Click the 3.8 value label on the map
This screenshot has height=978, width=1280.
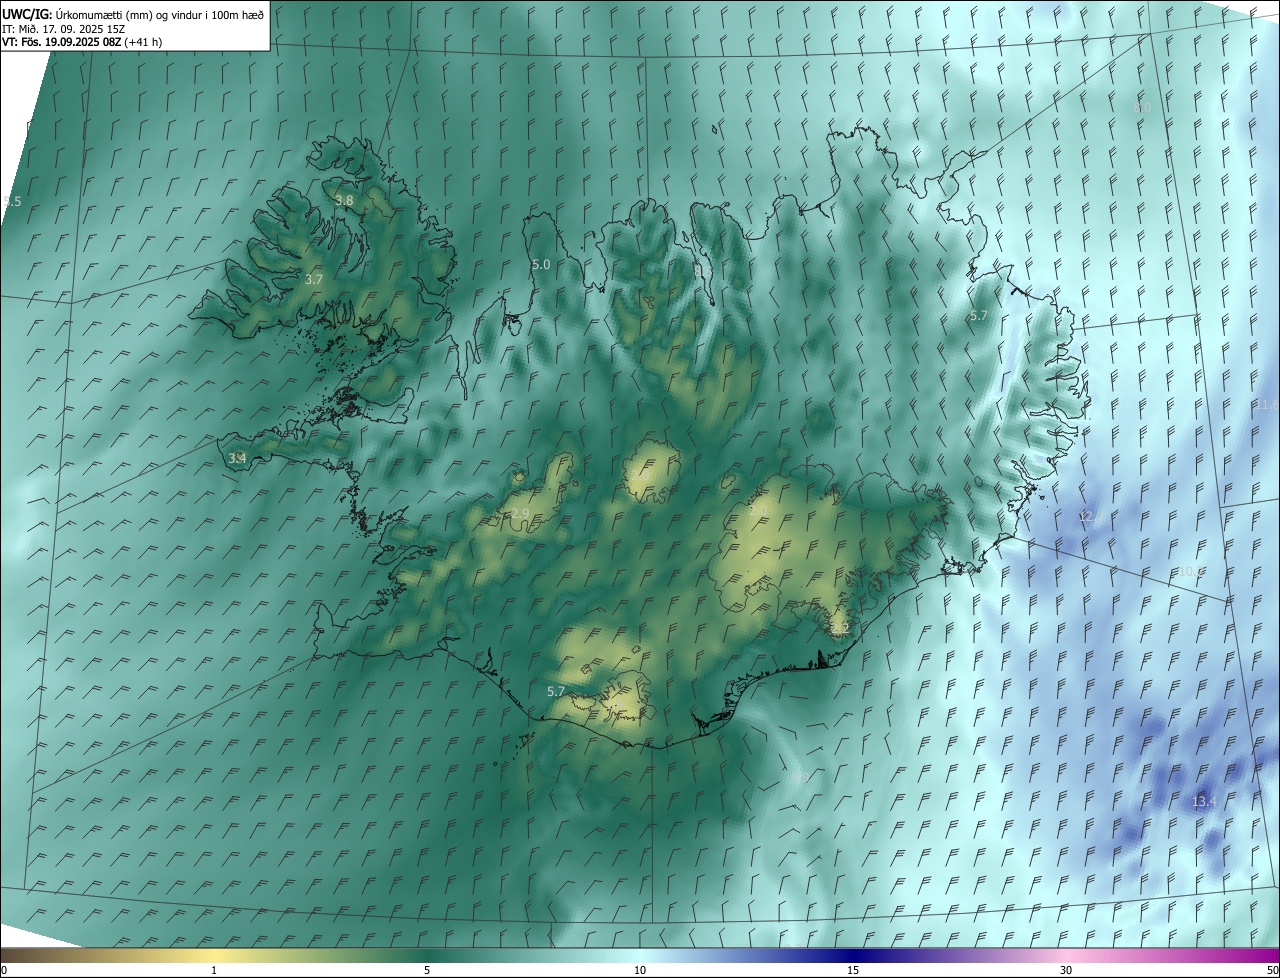pyautogui.click(x=344, y=201)
